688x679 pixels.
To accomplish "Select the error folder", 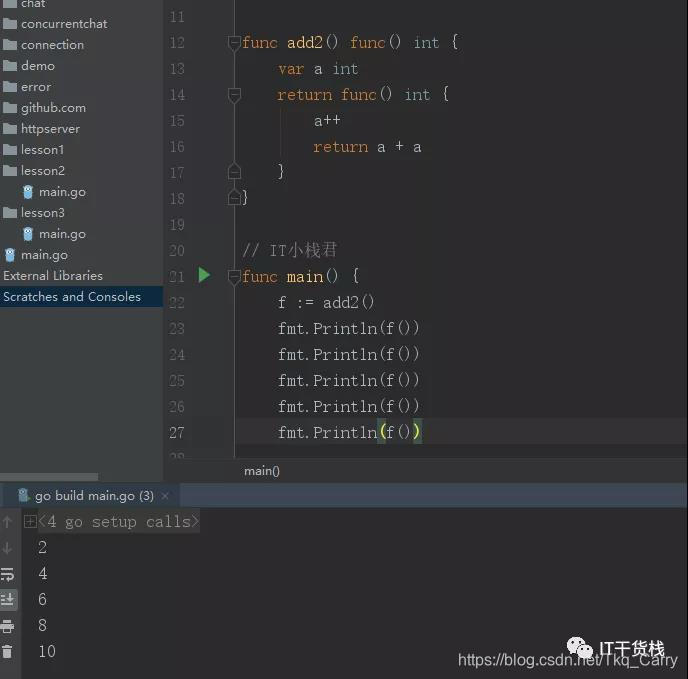I will [x=36, y=87].
